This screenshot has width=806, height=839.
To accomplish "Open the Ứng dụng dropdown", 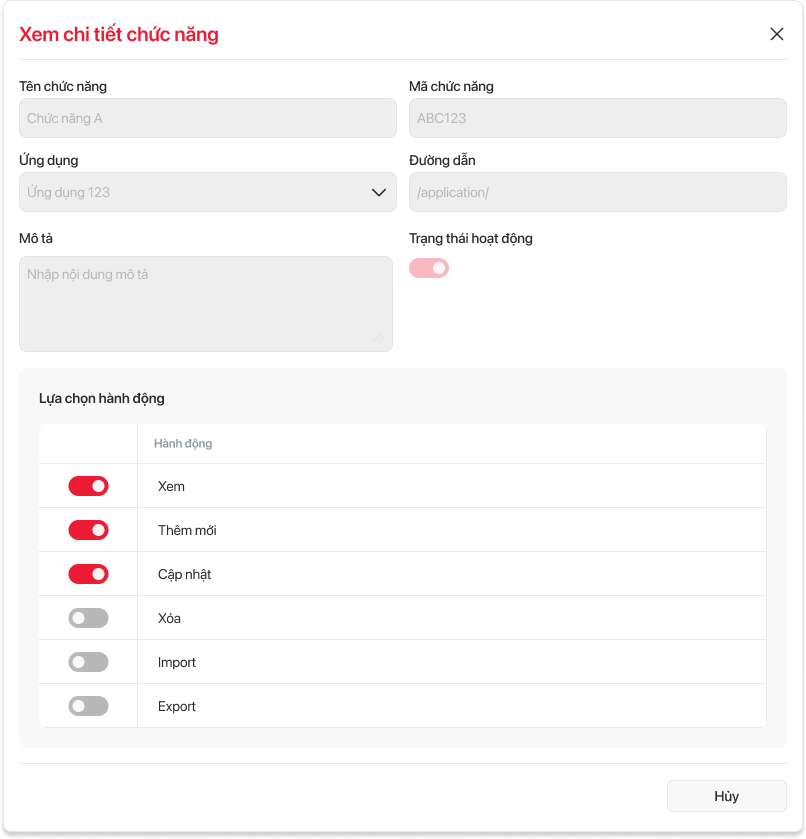I will (200, 192).
